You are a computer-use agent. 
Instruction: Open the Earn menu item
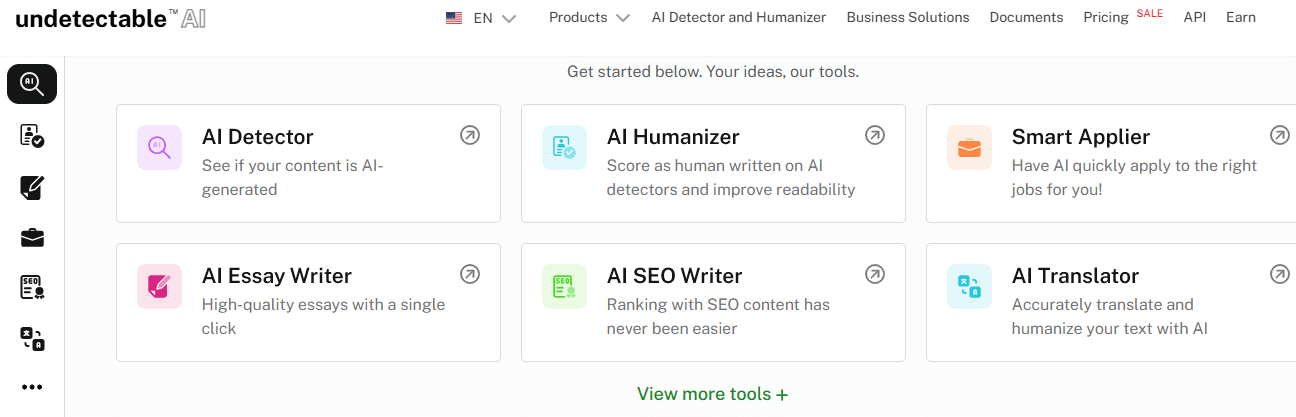coord(1241,17)
